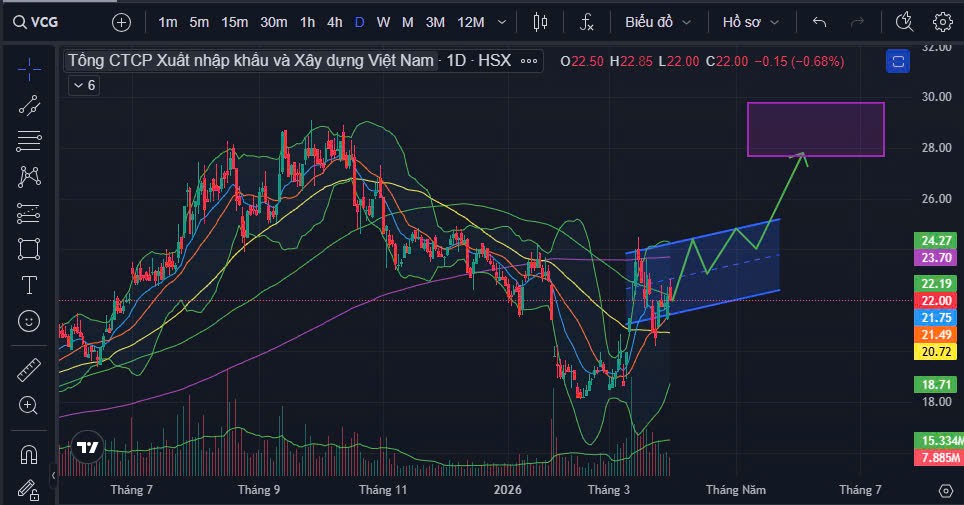Image resolution: width=964 pixels, height=505 pixels.
Task: Open the emoji icons tool
Action: [x=29, y=321]
